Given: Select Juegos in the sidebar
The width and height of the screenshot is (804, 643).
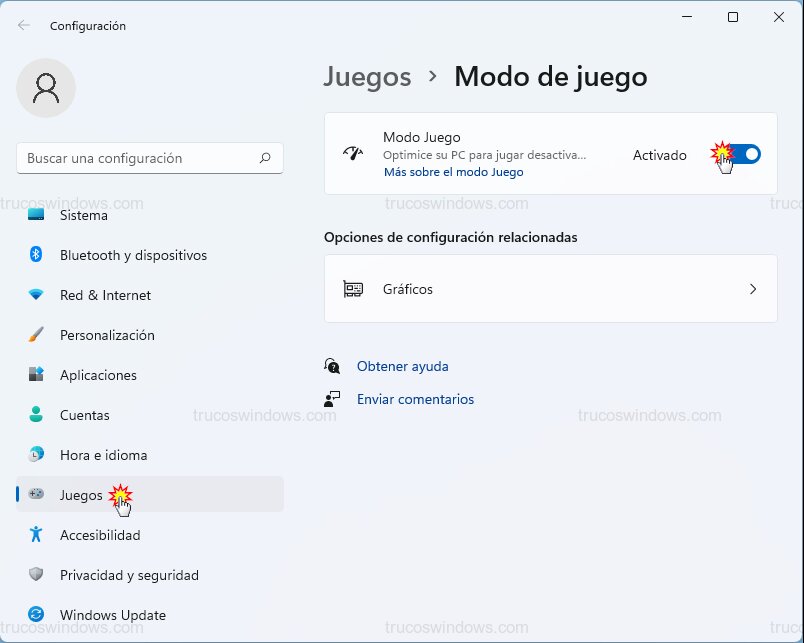Looking at the screenshot, I should point(82,494).
